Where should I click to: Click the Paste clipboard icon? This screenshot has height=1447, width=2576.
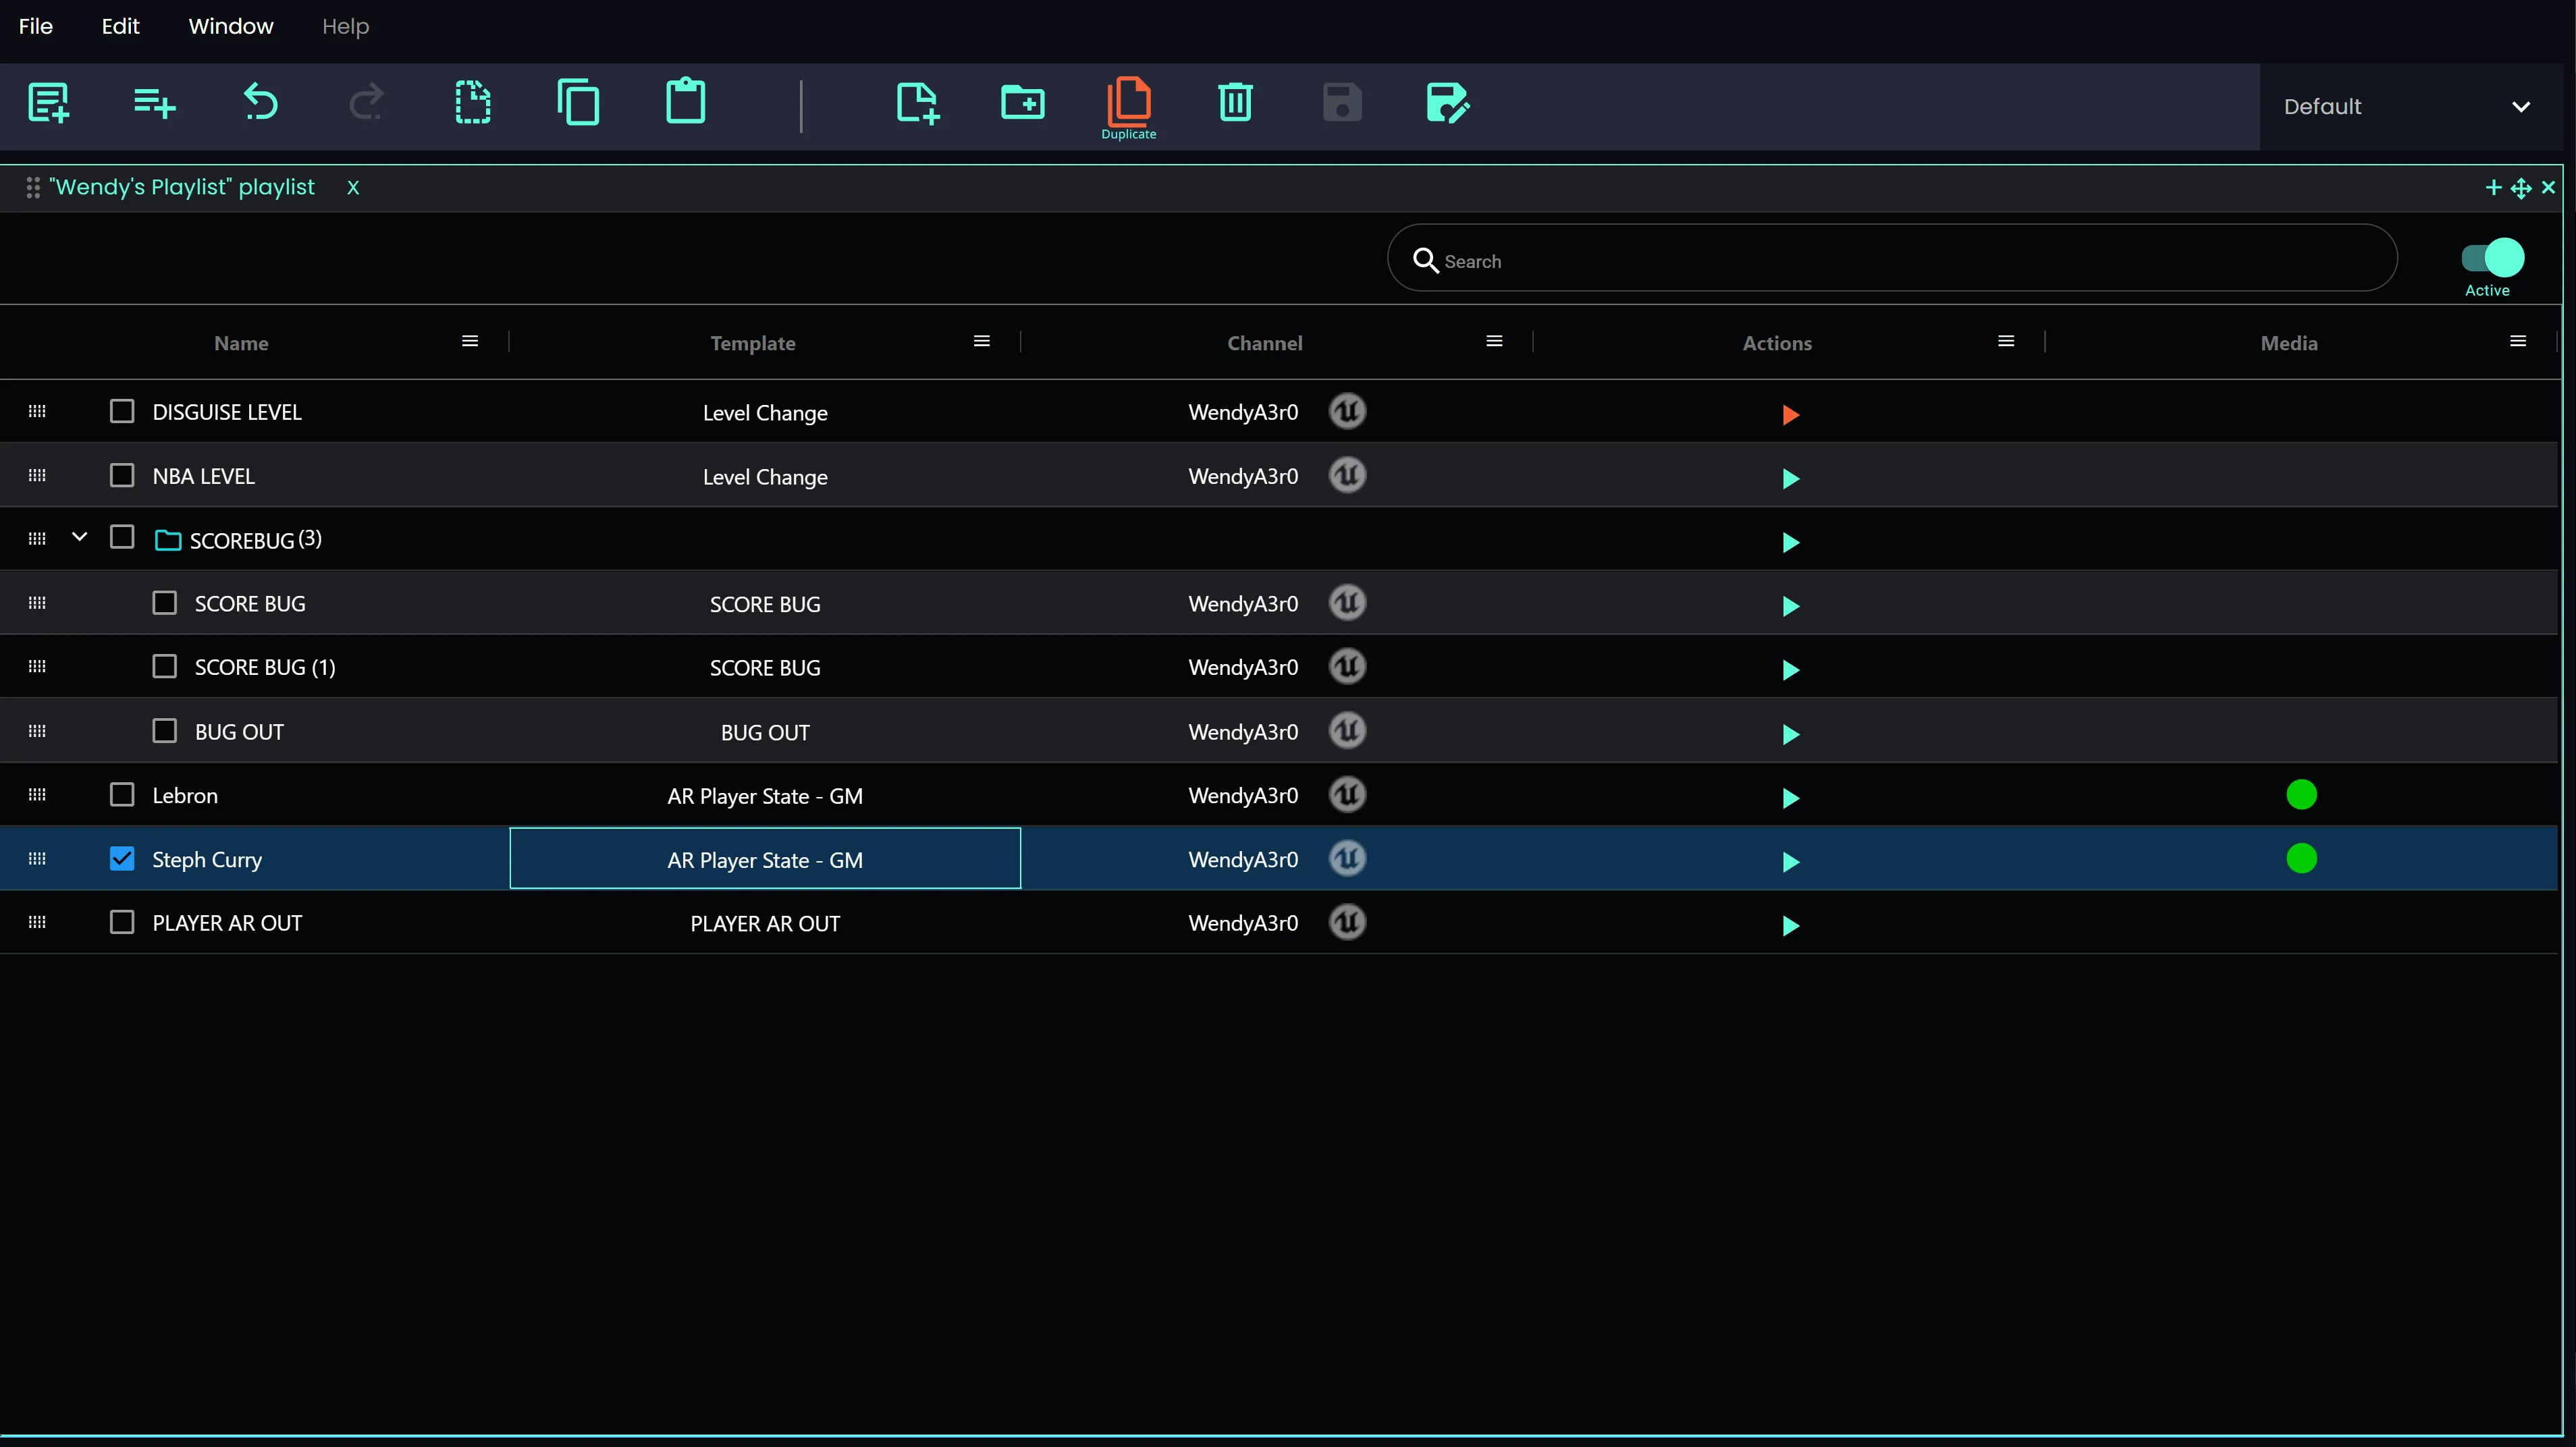[x=685, y=102]
